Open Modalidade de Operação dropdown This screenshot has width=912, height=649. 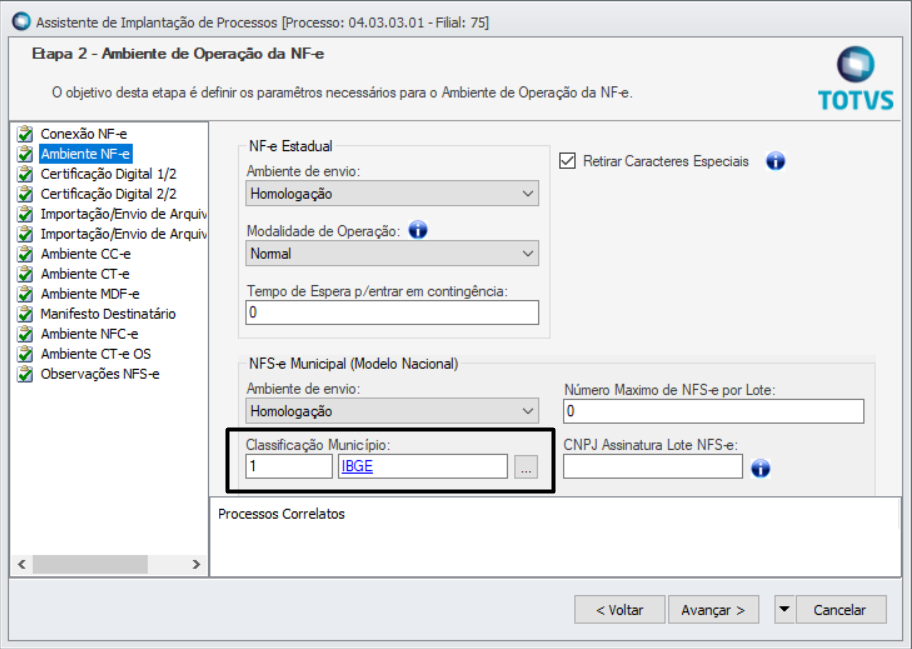pos(392,254)
